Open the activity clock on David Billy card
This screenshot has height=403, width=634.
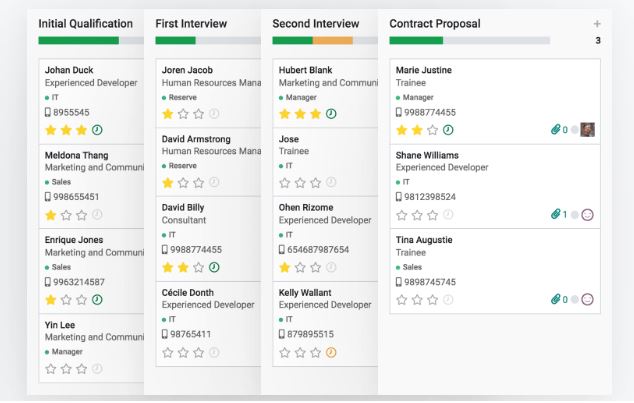coord(214,266)
